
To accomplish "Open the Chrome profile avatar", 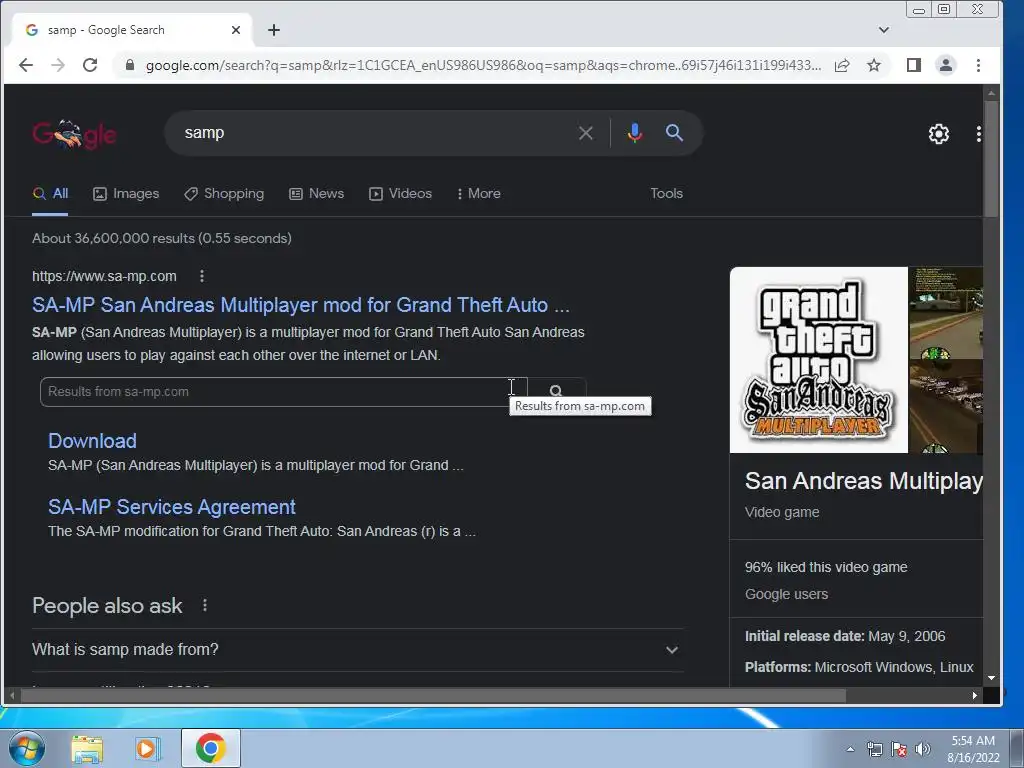I will [946, 65].
